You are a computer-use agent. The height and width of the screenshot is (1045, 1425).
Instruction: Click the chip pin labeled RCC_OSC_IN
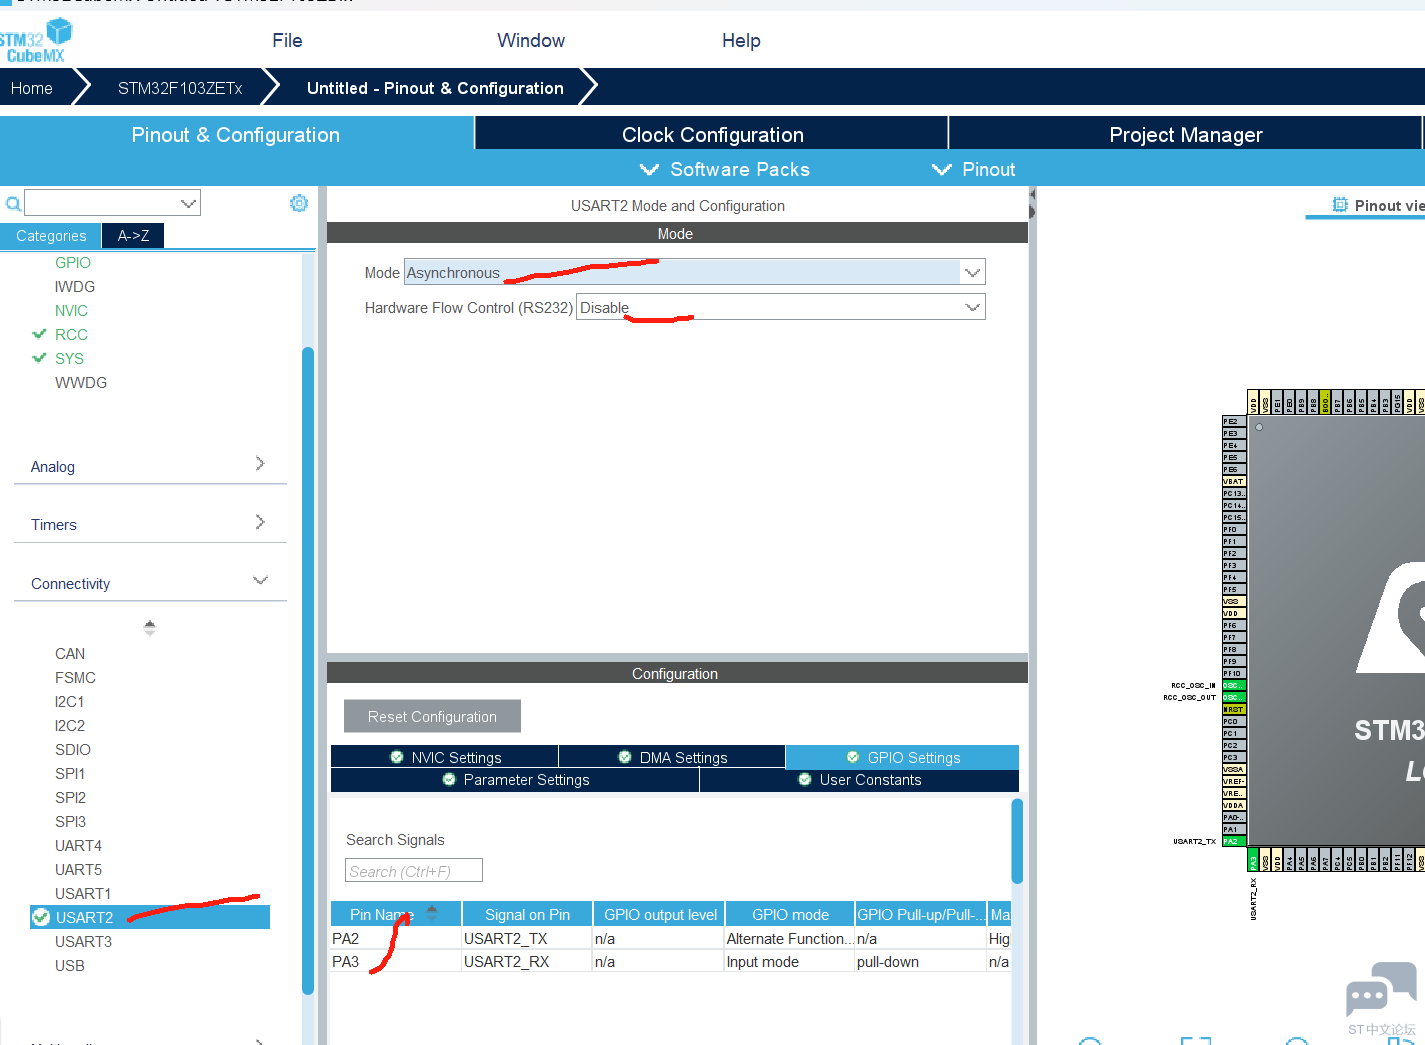tap(1234, 685)
